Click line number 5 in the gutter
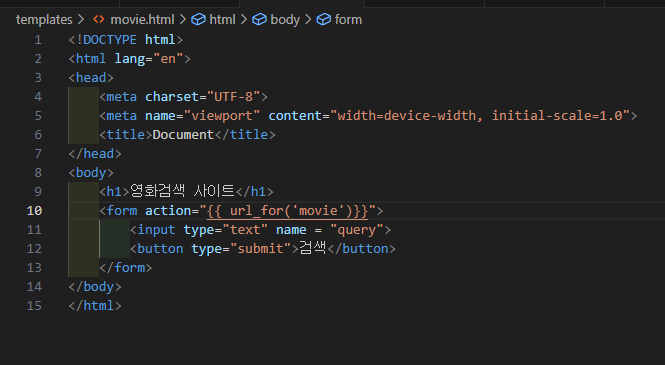Viewport: 665px width, 365px height. (38, 116)
